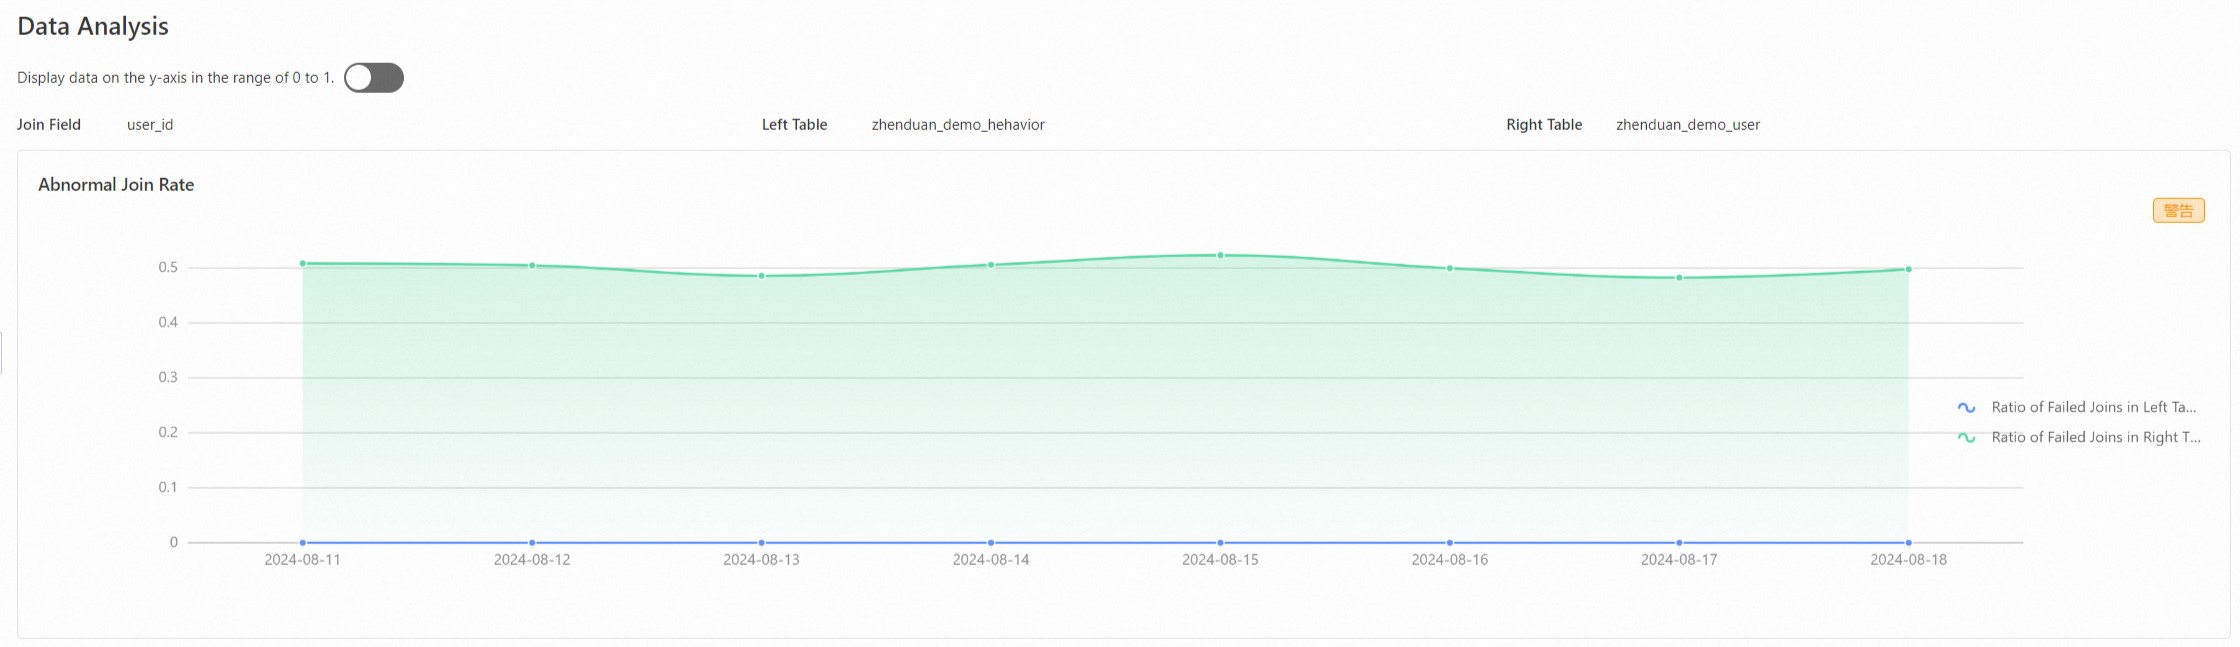
Task: Click the 2024-08-15 x-axis label
Action: click(1220, 560)
